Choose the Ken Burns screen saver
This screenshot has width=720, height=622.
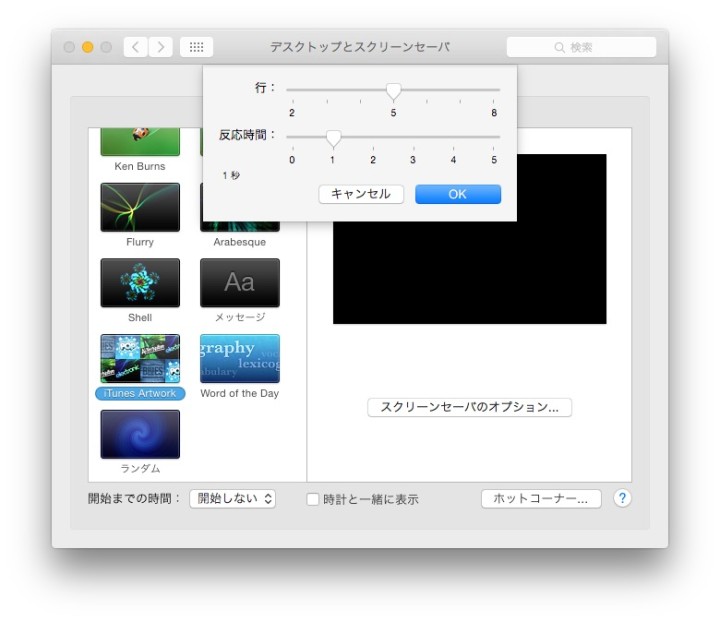click(140, 142)
